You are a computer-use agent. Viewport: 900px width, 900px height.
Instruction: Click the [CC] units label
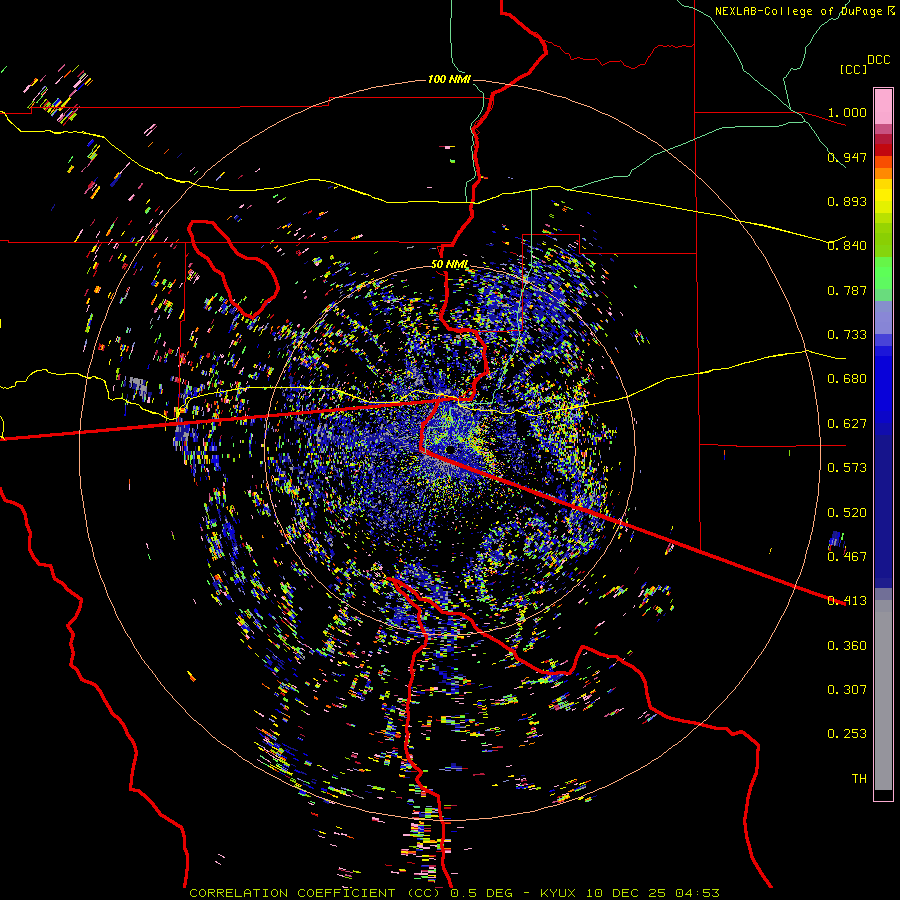pyautogui.click(x=853, y=69)
